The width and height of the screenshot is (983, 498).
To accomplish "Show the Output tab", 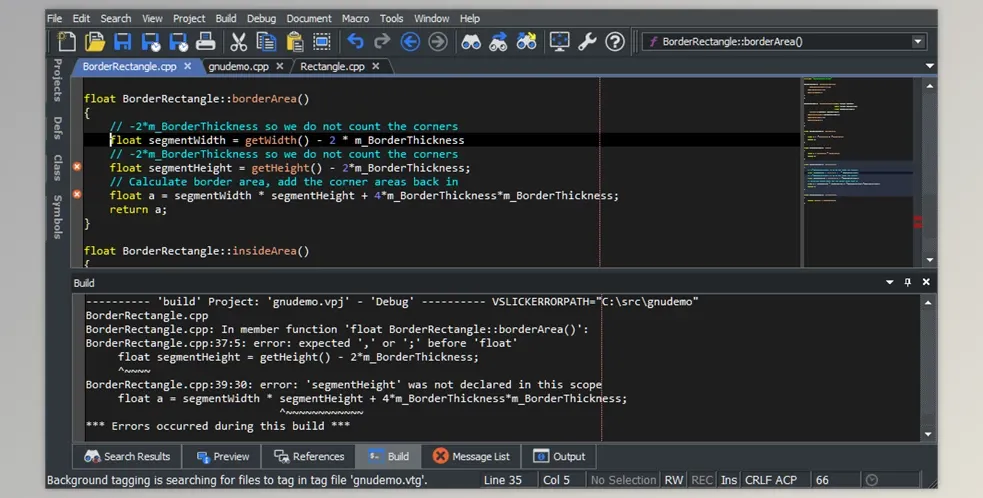I will (x=559, y=457).
